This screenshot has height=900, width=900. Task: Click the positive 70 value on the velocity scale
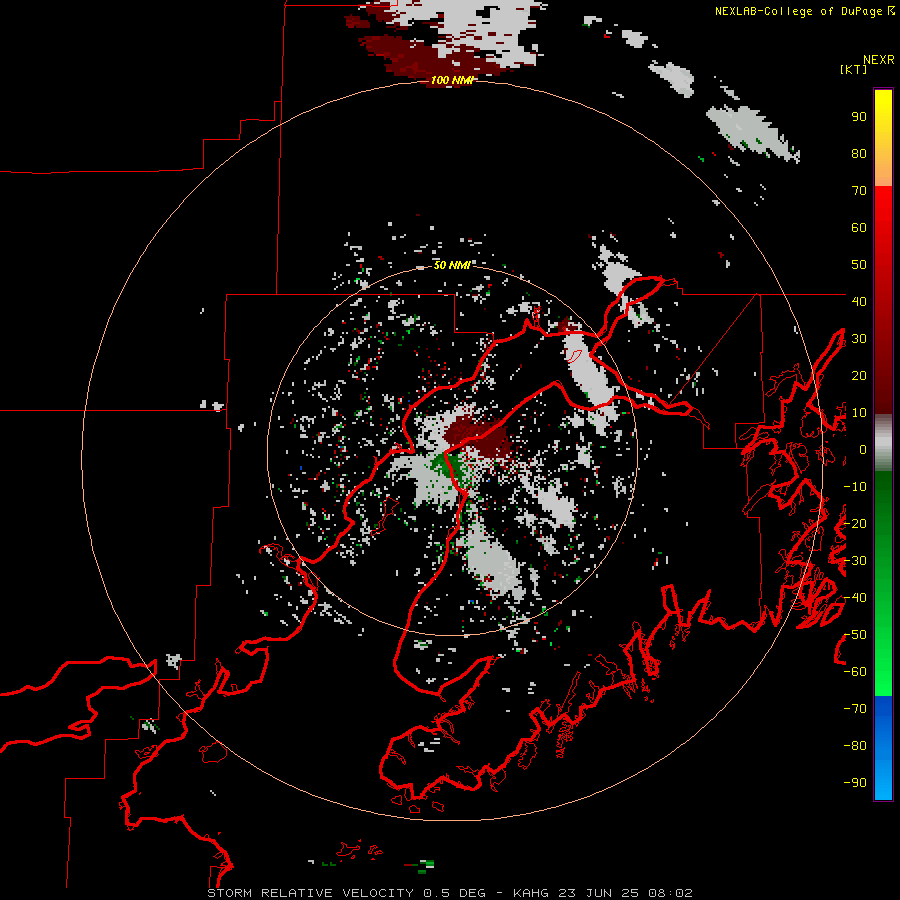859,191
